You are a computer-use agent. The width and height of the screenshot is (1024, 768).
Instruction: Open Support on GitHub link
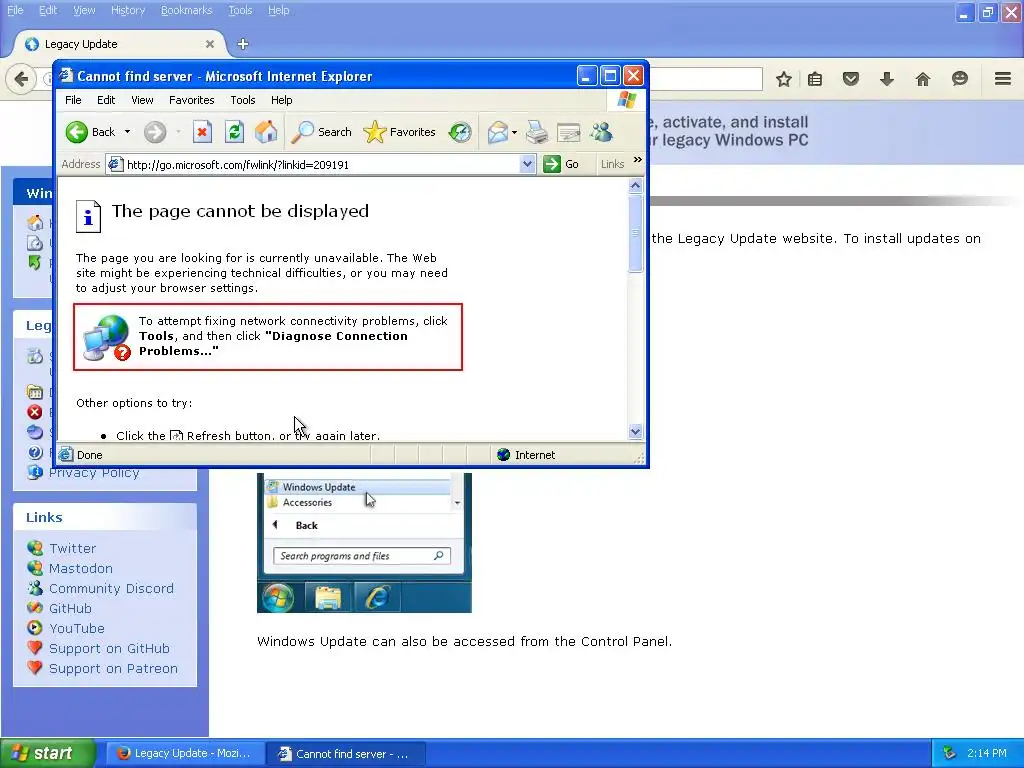coord(109,648)
